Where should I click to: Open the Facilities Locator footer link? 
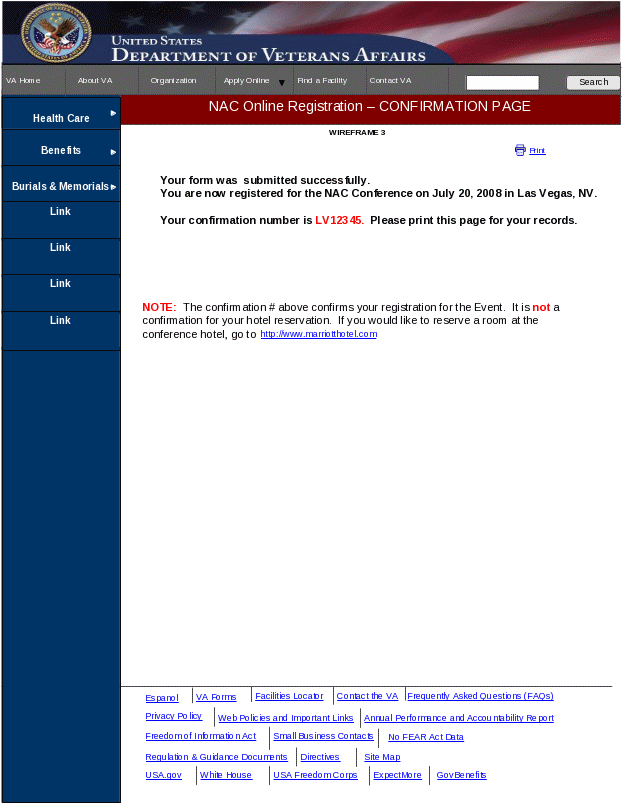pos(289,696)
